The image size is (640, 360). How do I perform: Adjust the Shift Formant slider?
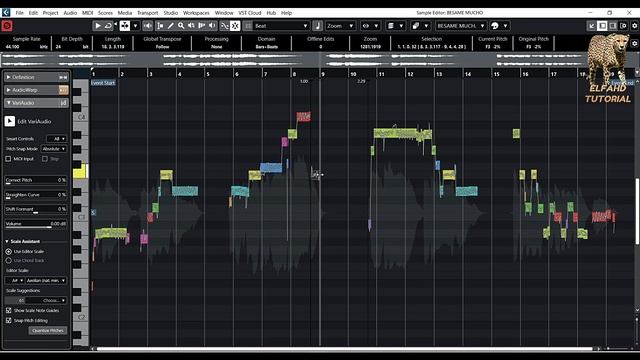[x=36, y=209]
